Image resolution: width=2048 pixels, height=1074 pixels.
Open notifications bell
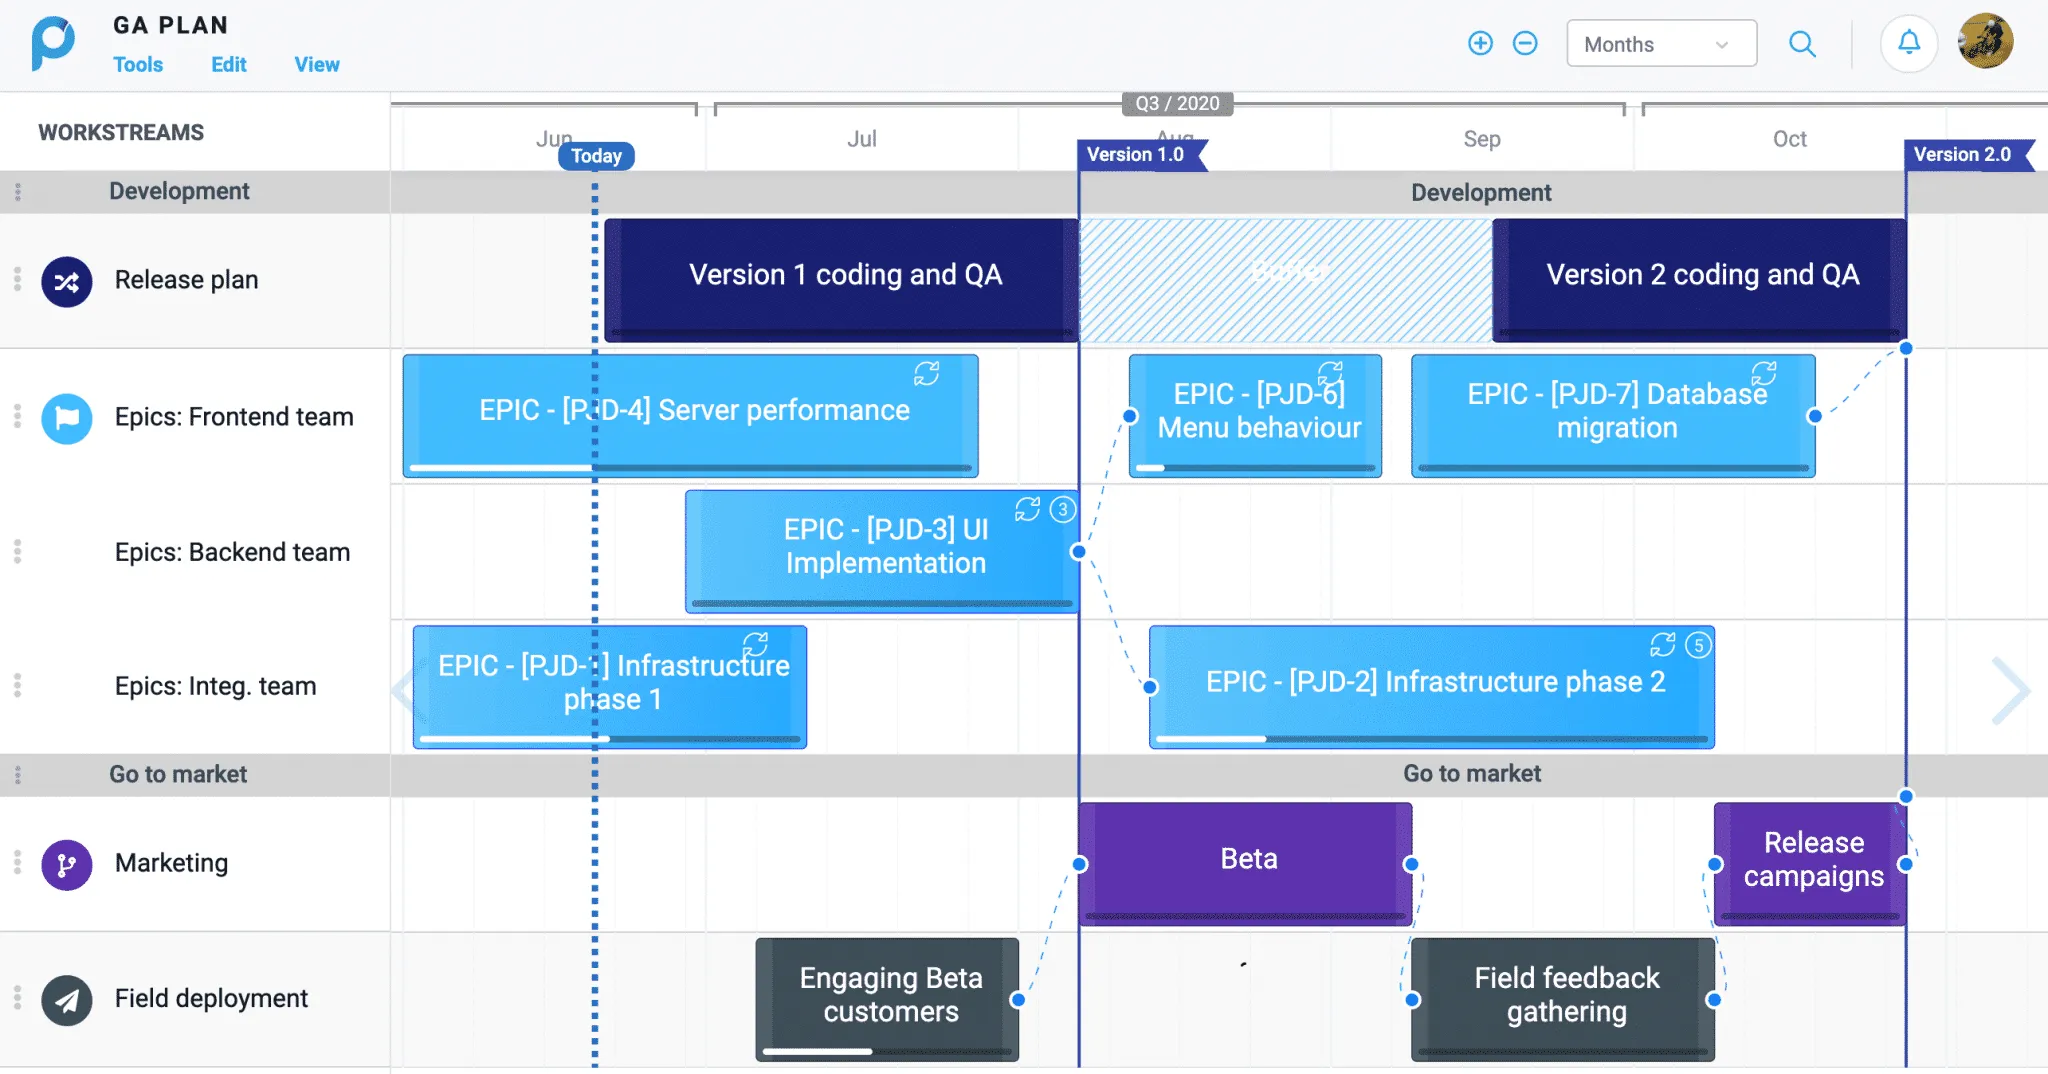click(x=1909, y=43)
